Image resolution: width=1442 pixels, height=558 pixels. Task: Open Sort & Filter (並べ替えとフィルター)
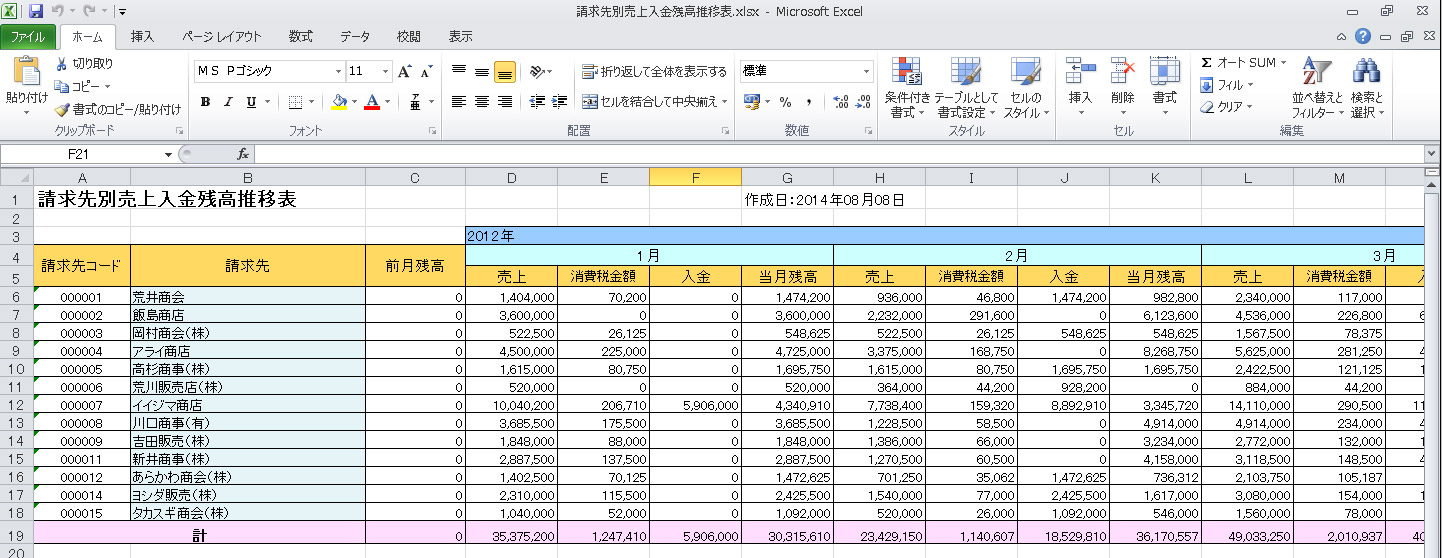(1316, 88)
